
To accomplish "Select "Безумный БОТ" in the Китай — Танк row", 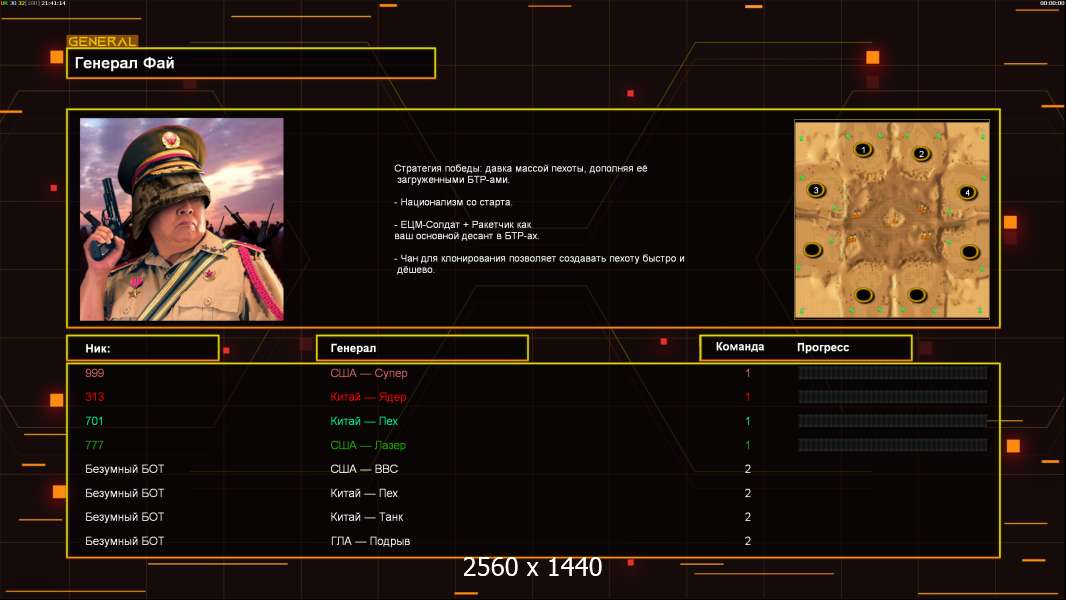I will tap(124, 517).
